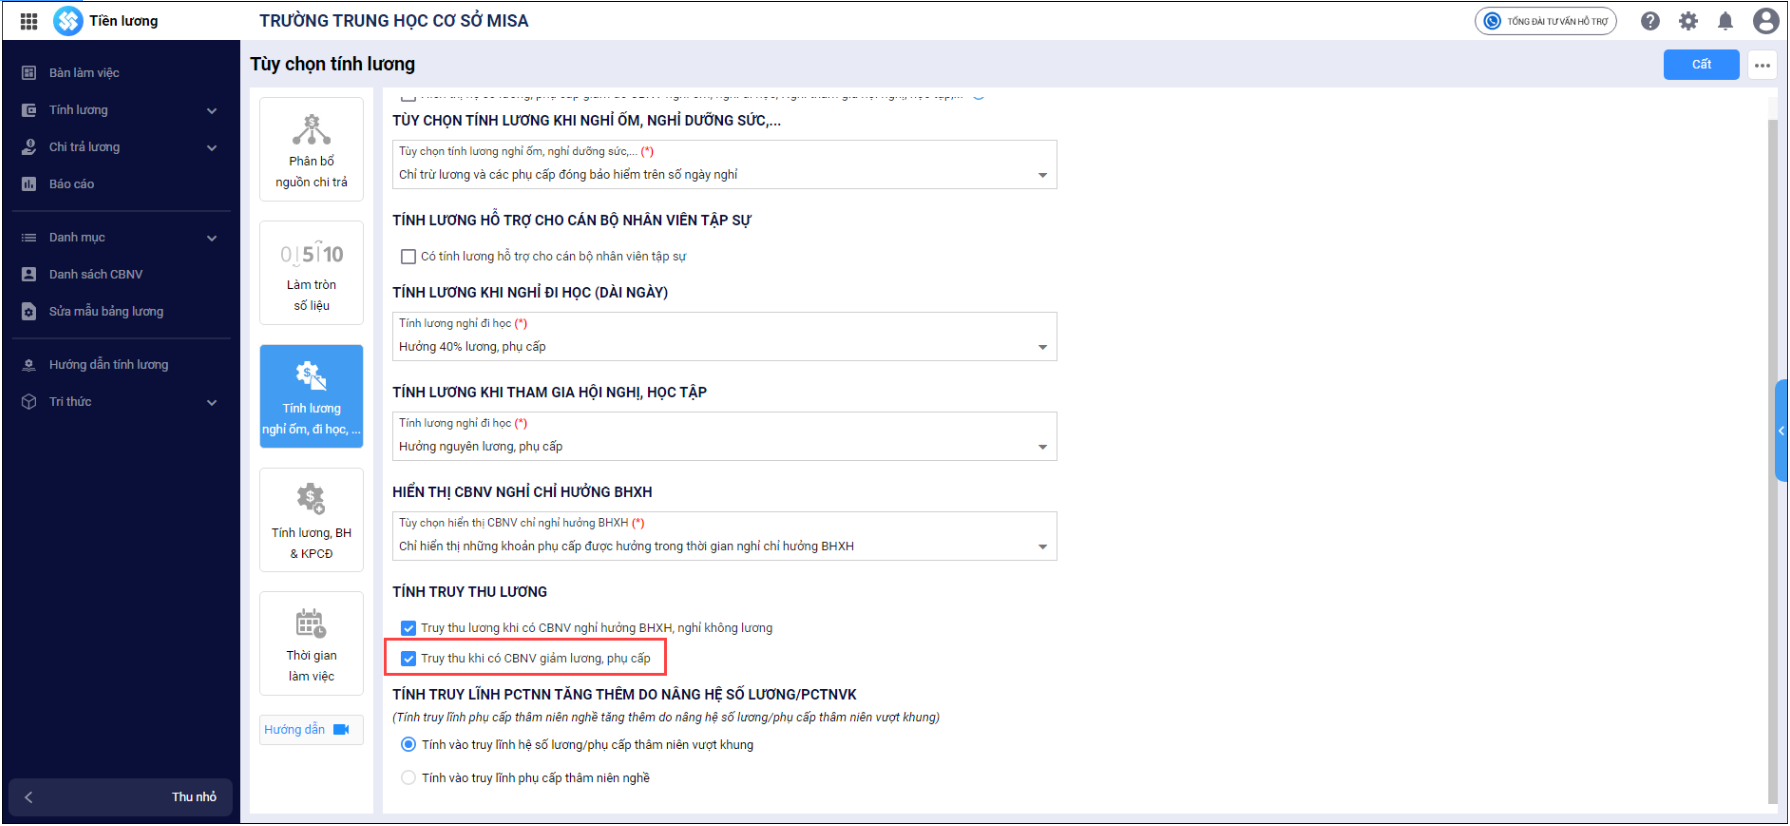Open Danh sách CBNV menu item
Image resolution: width=1790 pixels, height=826 pixels.
click(x=120, y=274)
